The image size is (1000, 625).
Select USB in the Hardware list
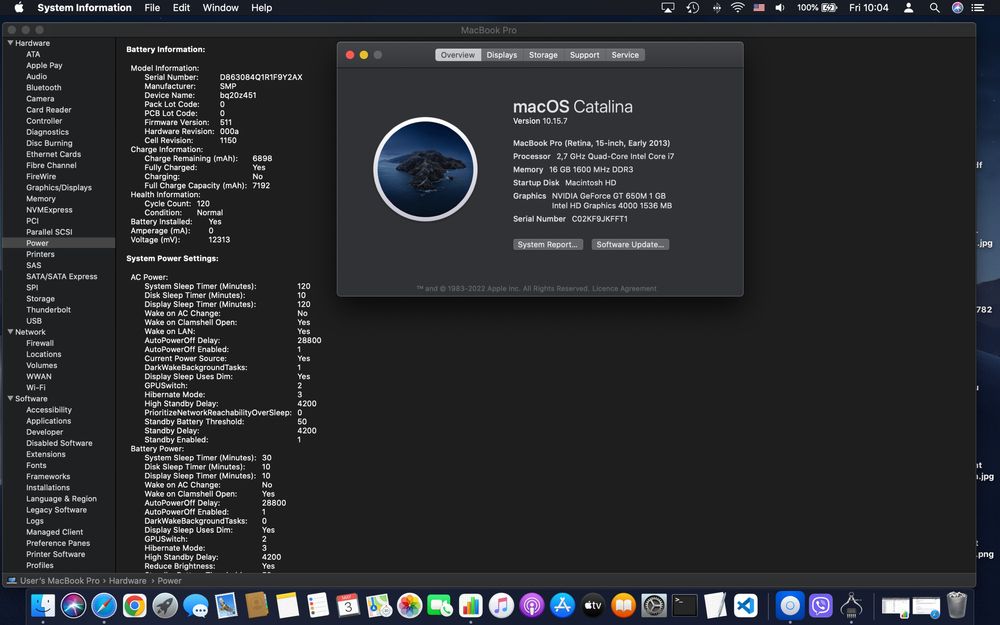tap(34, 321)
